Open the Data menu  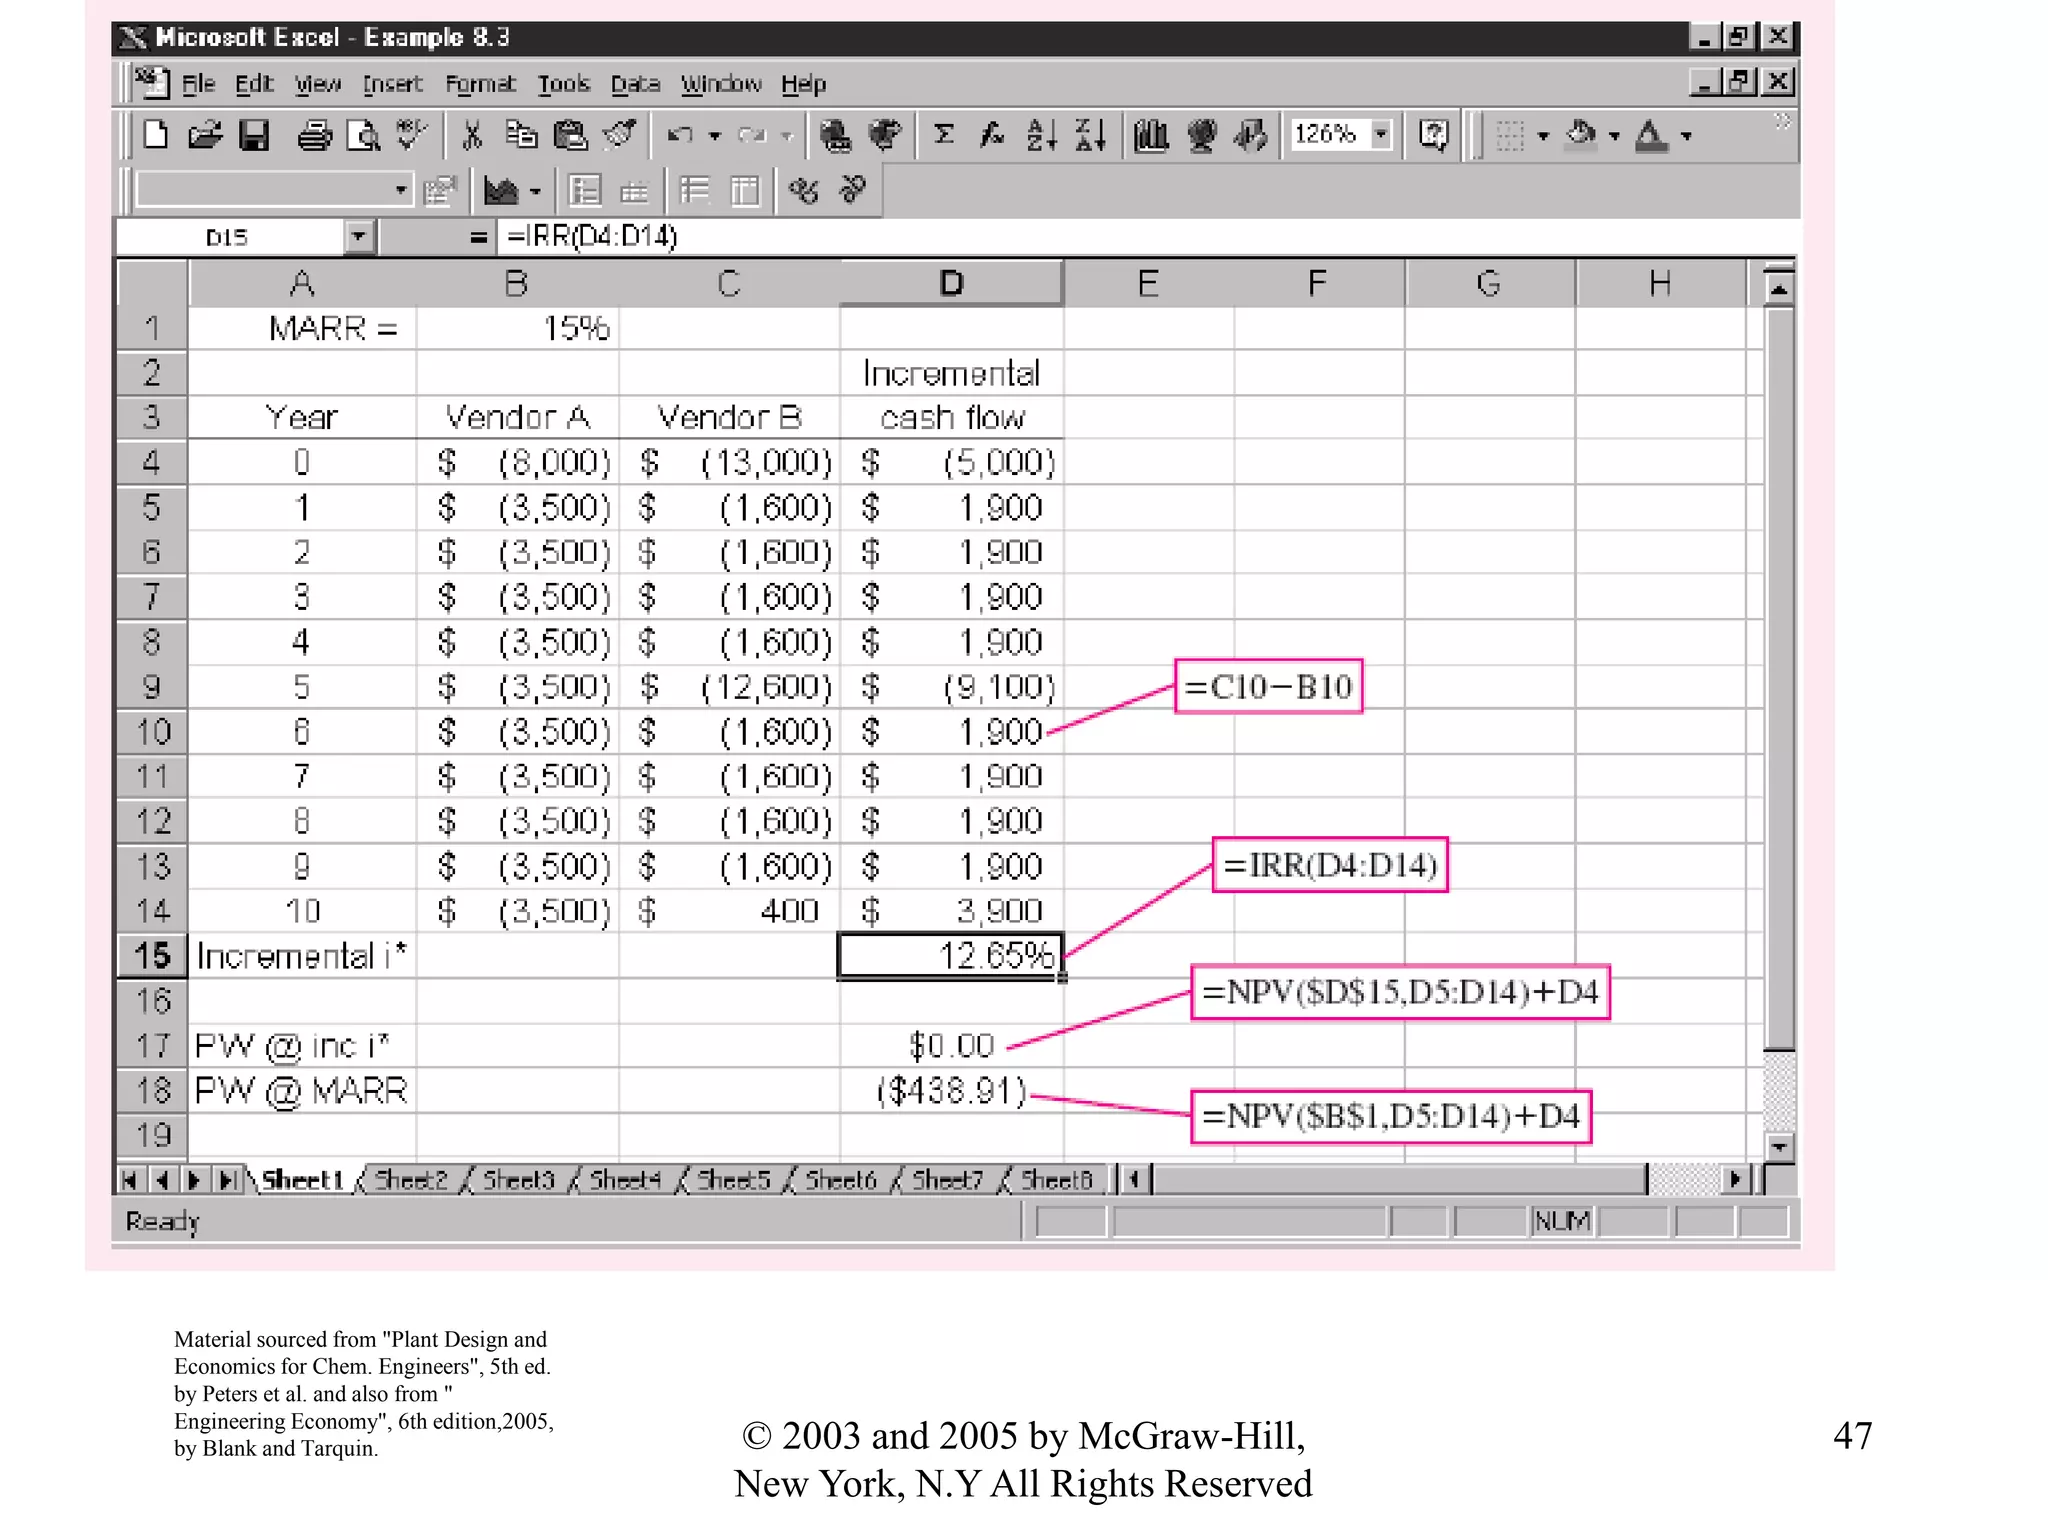tap(635, 84)
